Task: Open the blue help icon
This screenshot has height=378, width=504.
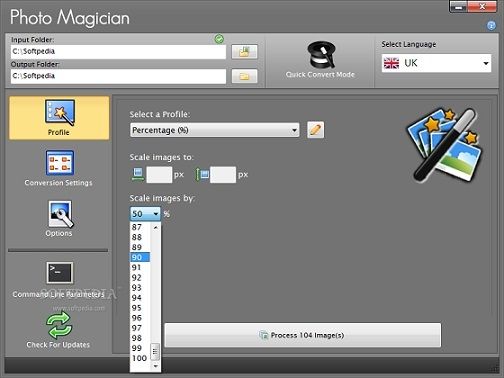Action: (491, 25)
